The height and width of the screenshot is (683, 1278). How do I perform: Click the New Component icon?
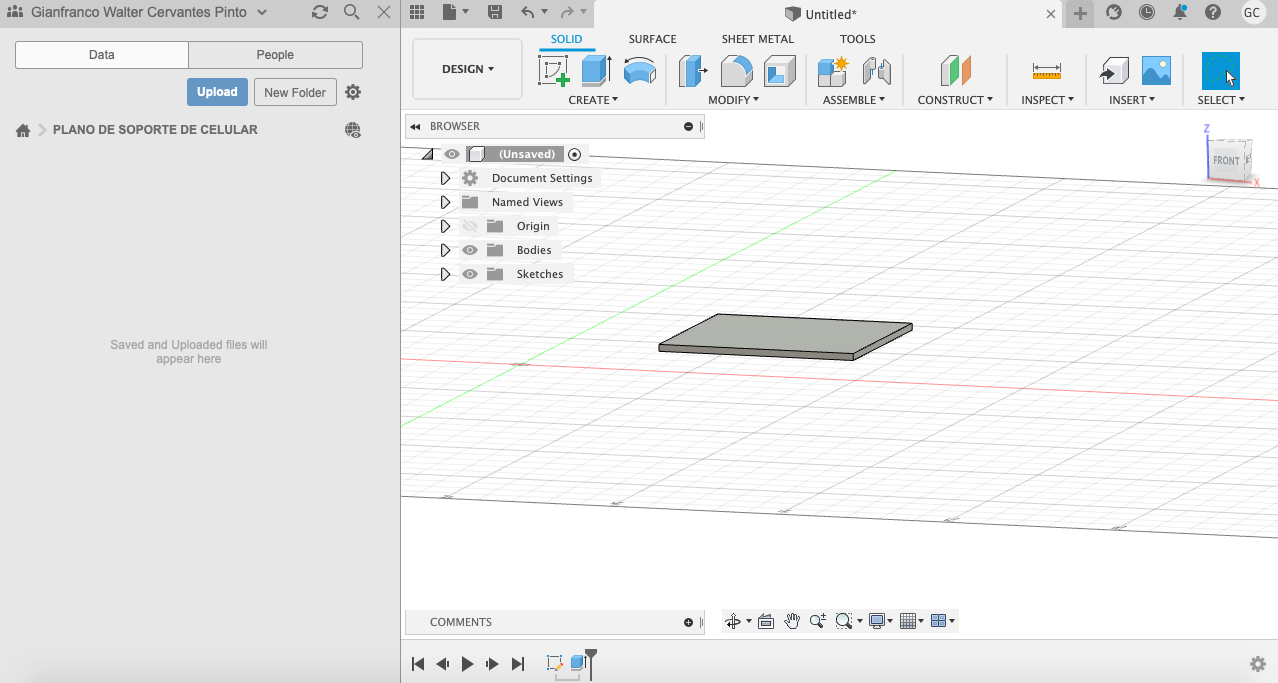point(833,71)
